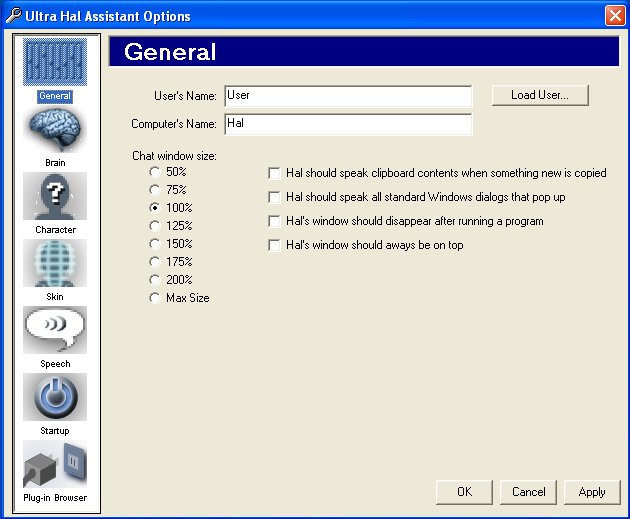Confirm with the OK button
Viewport: 630px width, 519px height.
pos(464,492)
